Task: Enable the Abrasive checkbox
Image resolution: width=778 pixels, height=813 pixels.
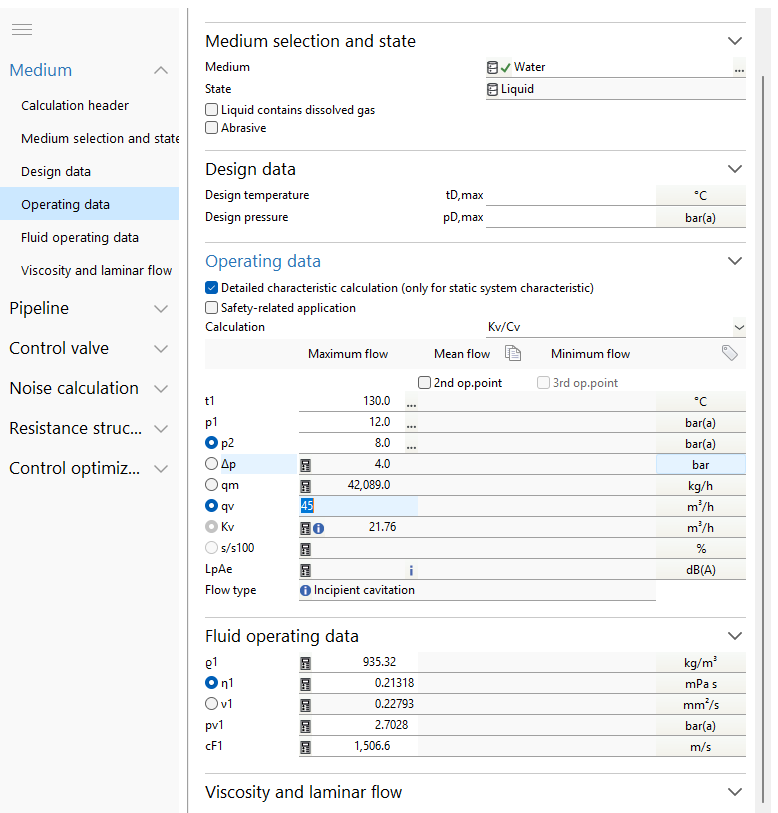Action: 211,128
